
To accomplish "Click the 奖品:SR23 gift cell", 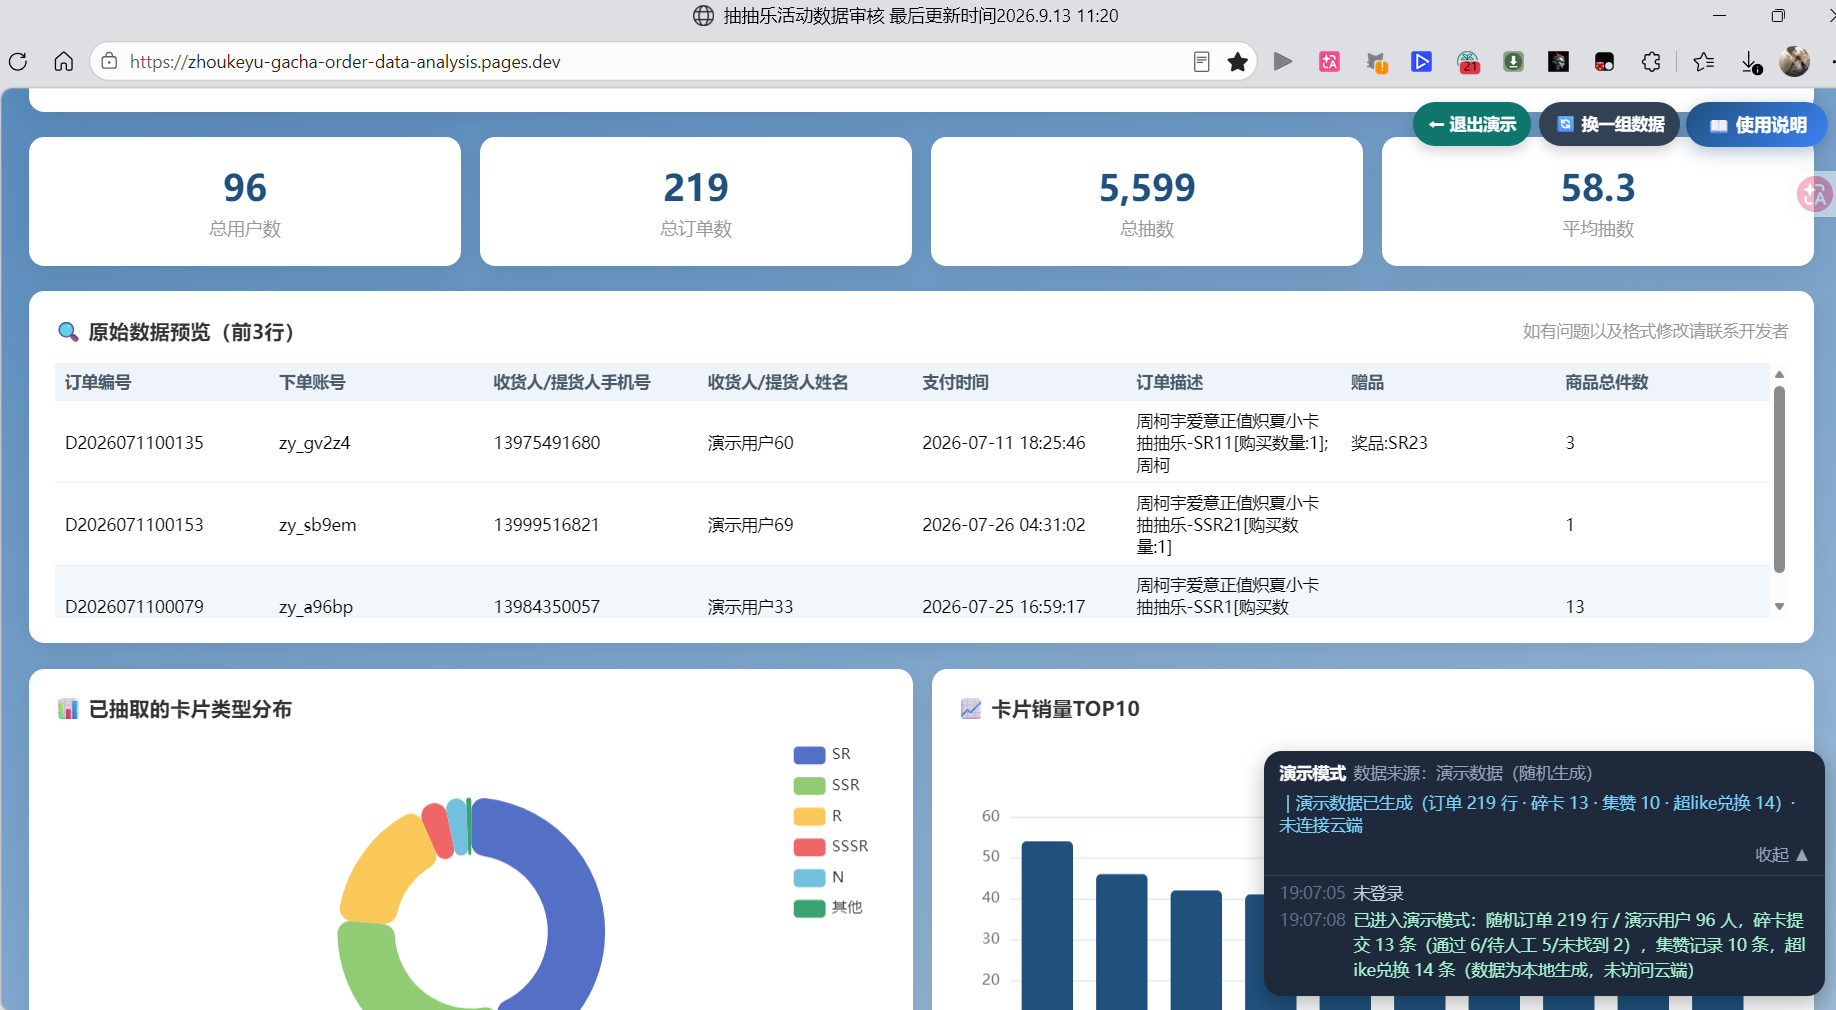I will click(1389, 443).
